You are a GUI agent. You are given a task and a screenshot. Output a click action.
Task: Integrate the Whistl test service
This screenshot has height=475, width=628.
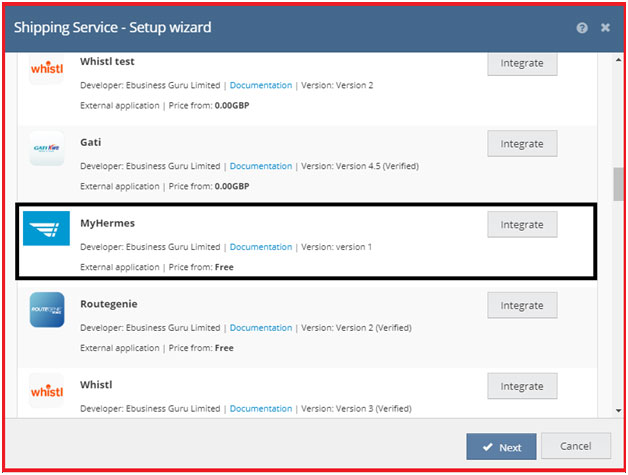click(522, 63)
